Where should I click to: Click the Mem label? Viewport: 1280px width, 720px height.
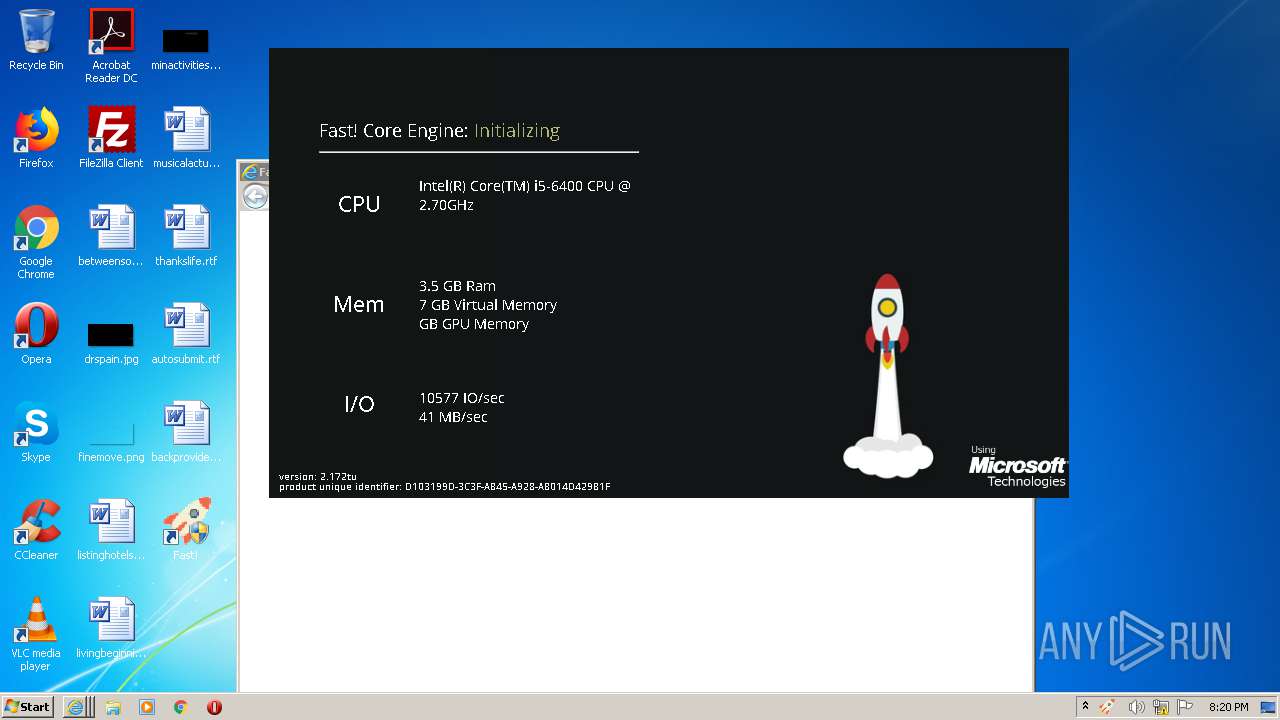click(x=358, y=304)
